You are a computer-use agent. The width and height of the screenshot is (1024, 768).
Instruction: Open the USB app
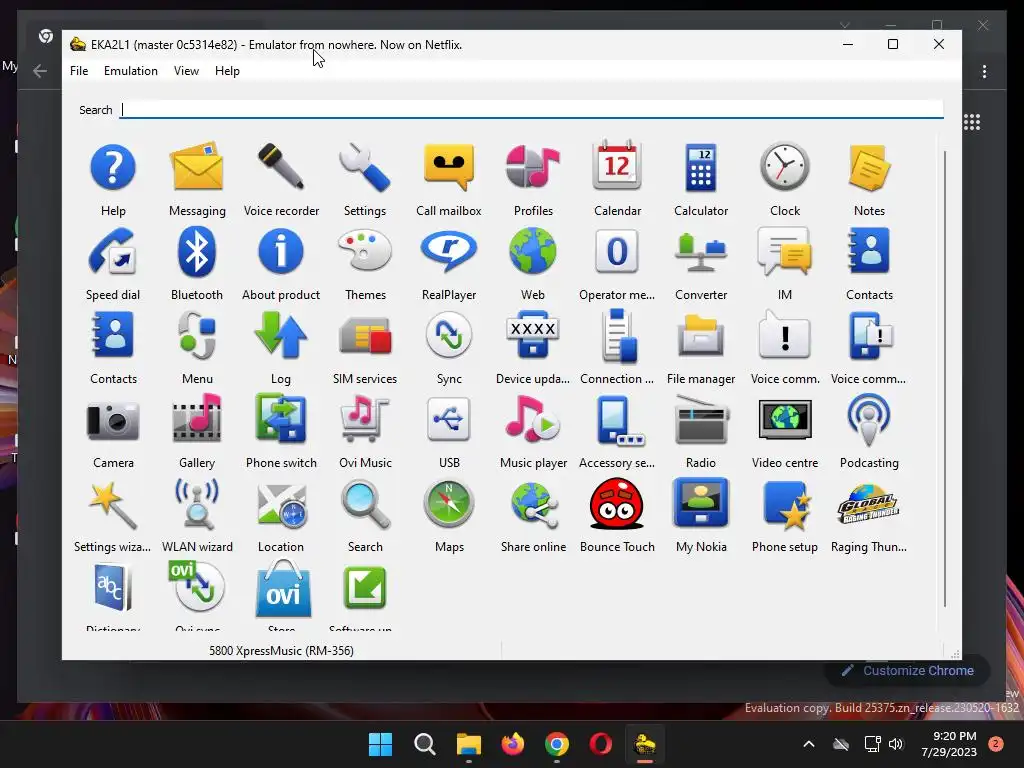tap(449, 419)
